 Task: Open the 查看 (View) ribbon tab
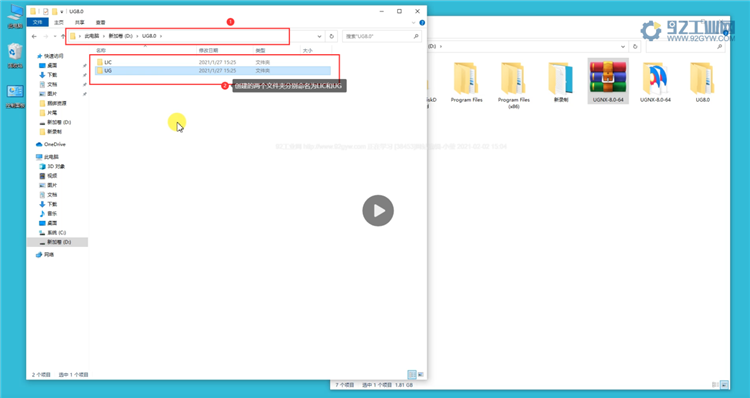(x=100, y=22)
